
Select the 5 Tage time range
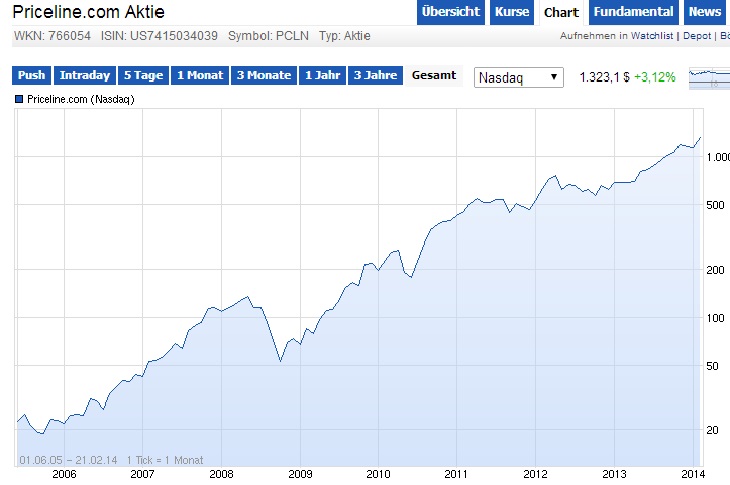pyautogui.click(x=143, y=75)
